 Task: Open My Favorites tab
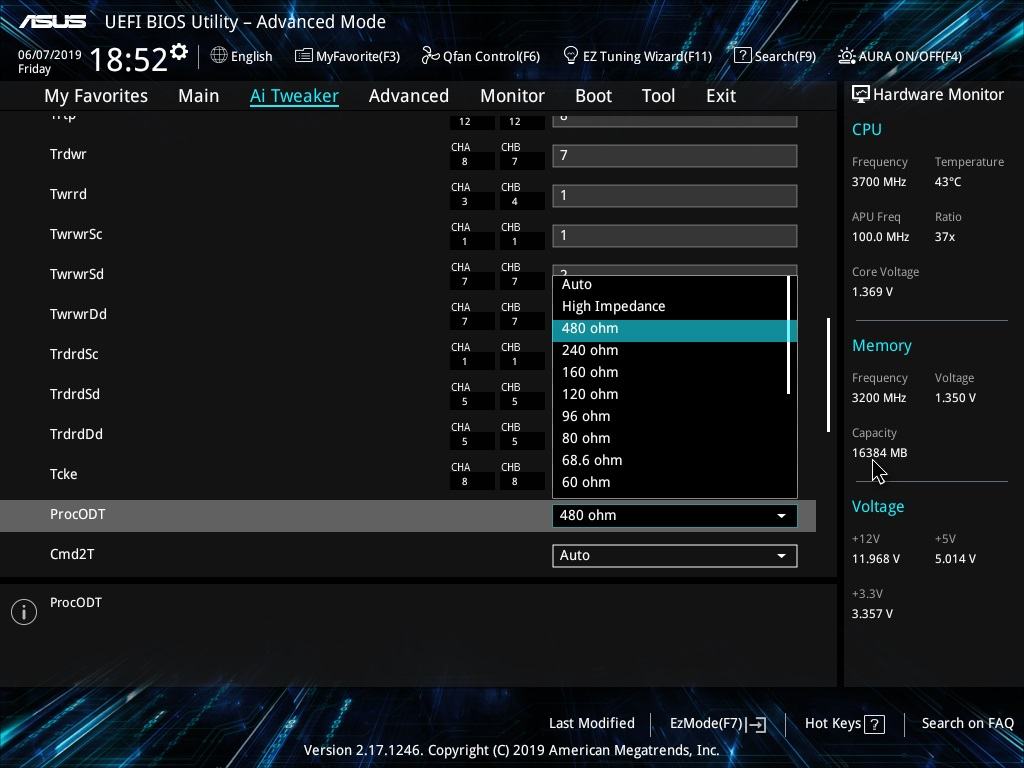[x=96, y=96]
